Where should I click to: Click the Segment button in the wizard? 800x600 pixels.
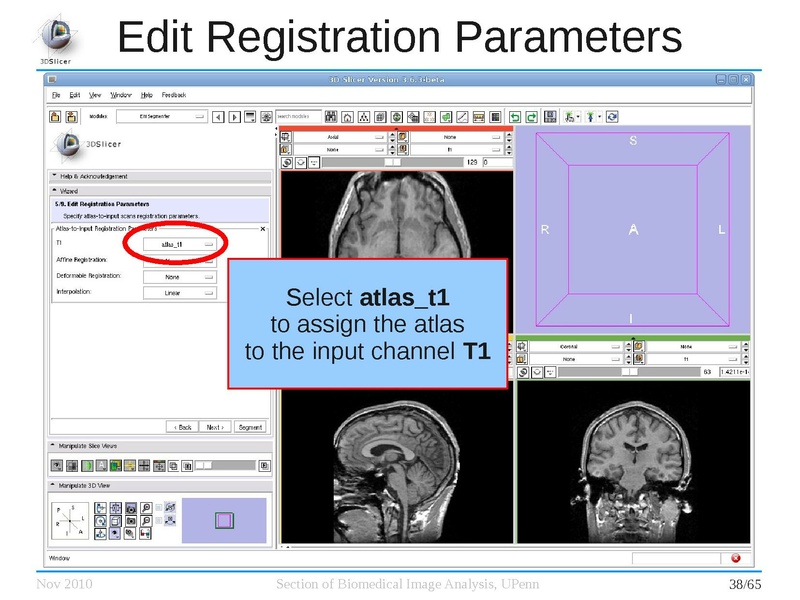[248, 426]
